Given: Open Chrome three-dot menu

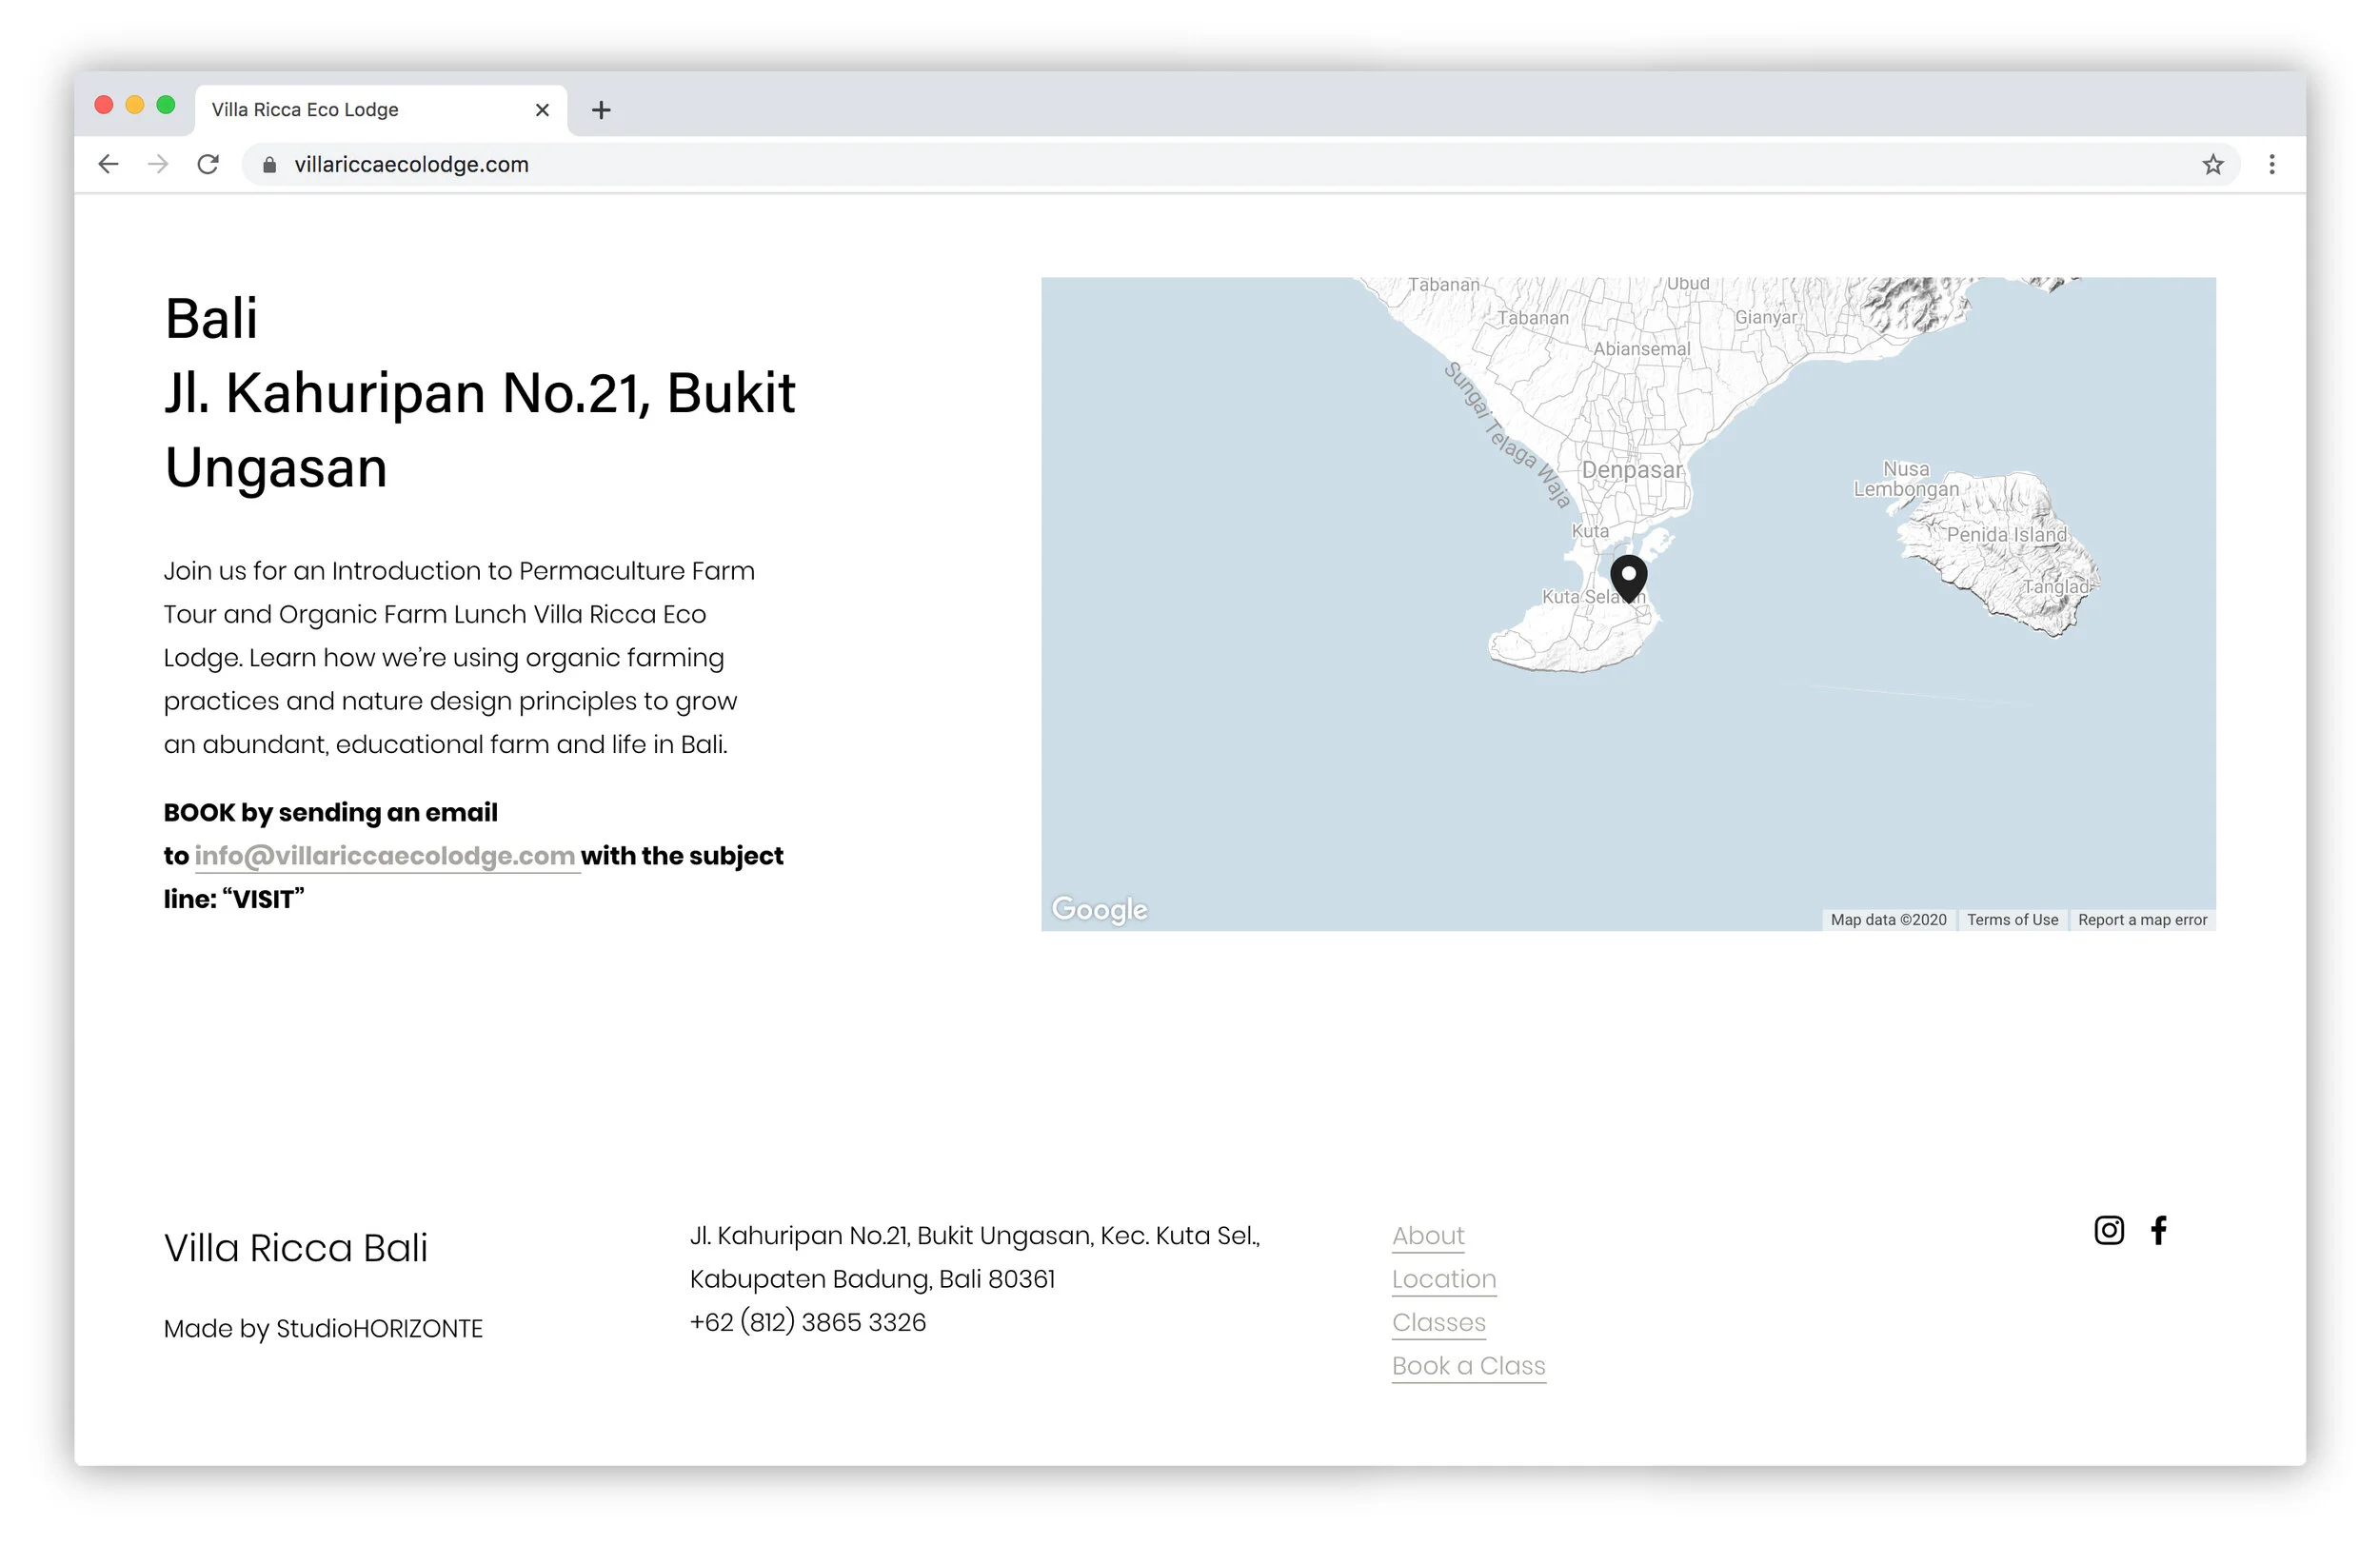Looking at the screenshot, I should pos(2271,164).
